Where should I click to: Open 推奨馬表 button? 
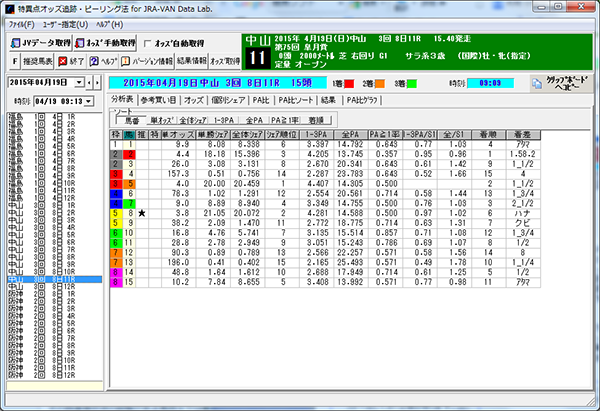point(38,61)
